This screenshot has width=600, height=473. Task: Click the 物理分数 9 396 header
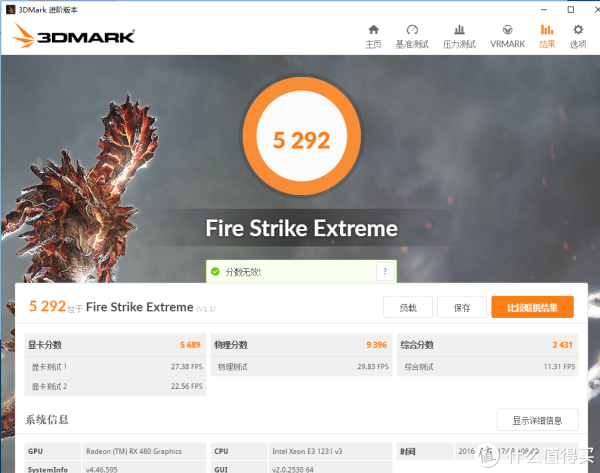point(302,345)
